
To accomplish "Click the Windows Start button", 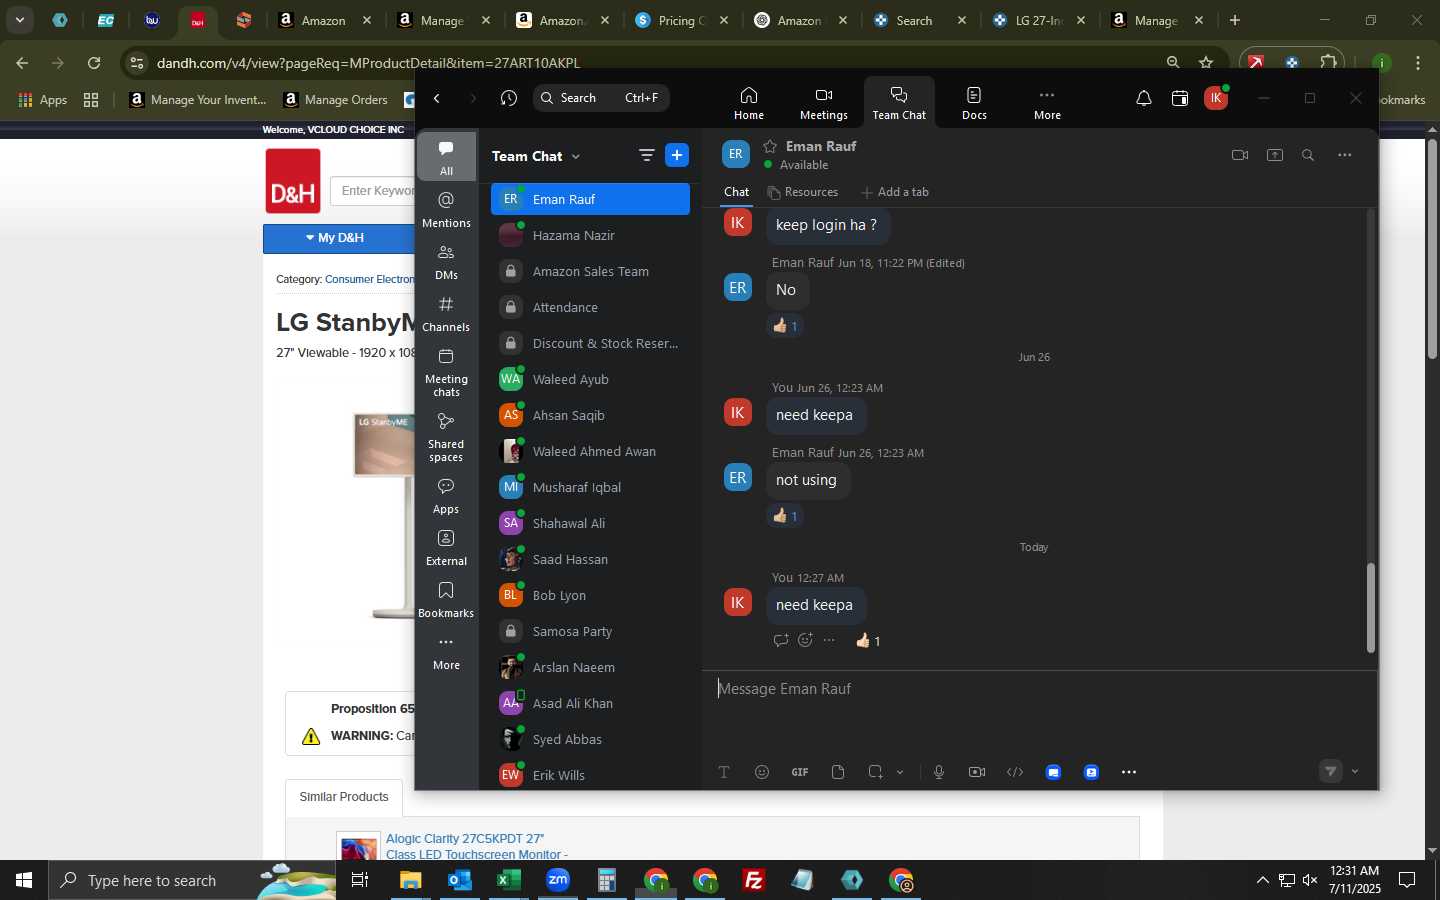I will pos(24,880).
